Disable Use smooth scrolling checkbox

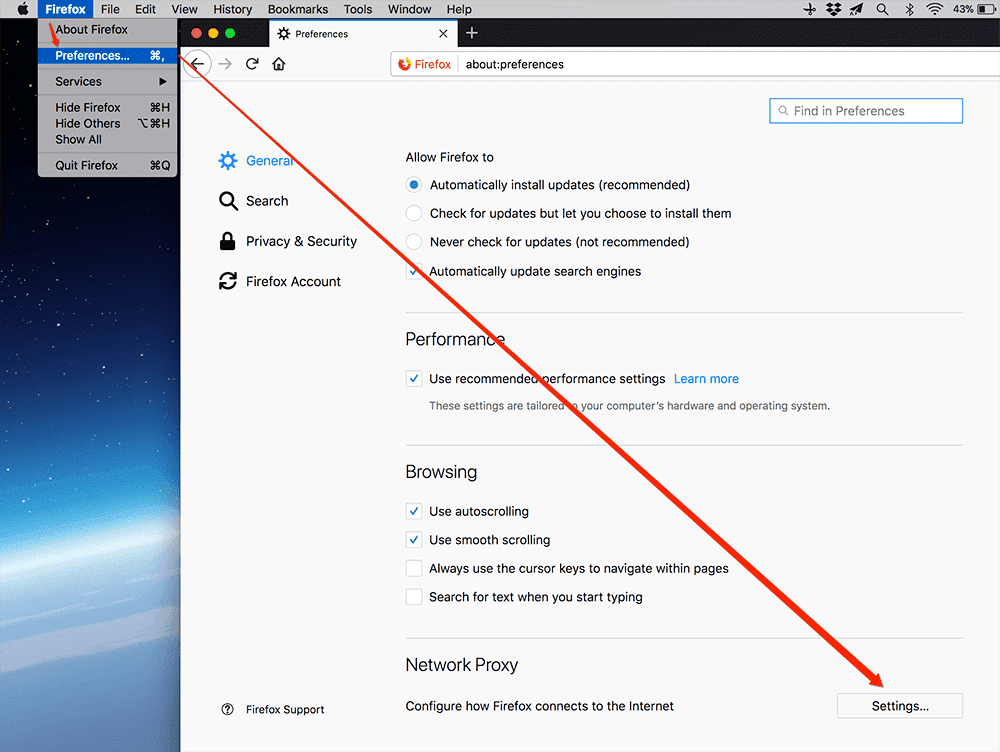[x=414, y=540]
